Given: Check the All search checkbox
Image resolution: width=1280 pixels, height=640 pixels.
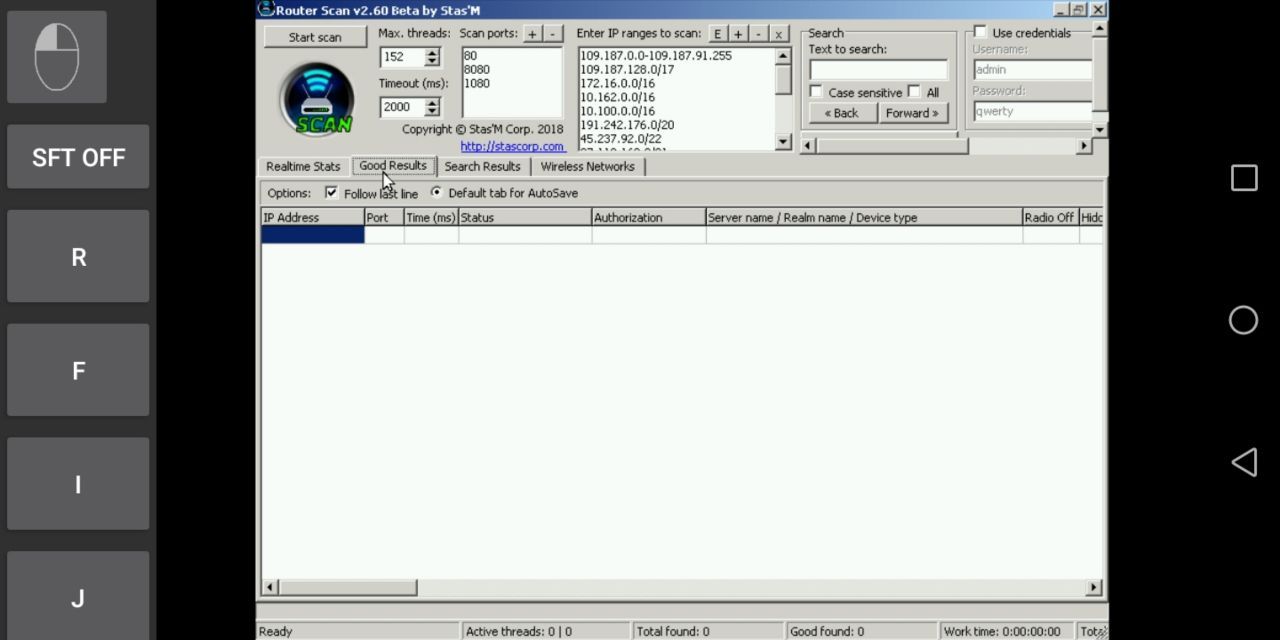Looking at the screenshot, I should tap(914, 92).
